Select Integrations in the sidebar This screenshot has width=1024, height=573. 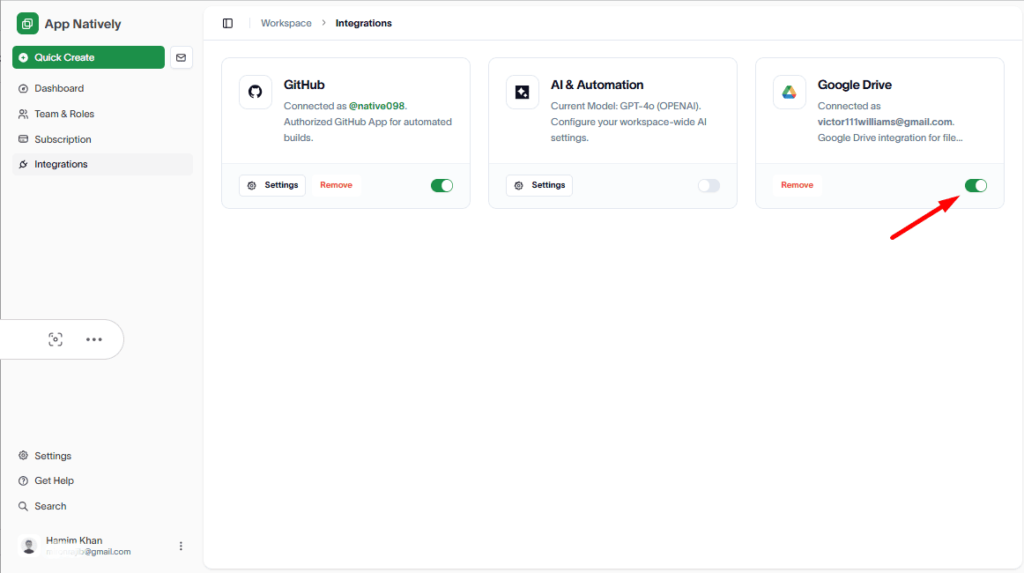(x=103, y=164)
